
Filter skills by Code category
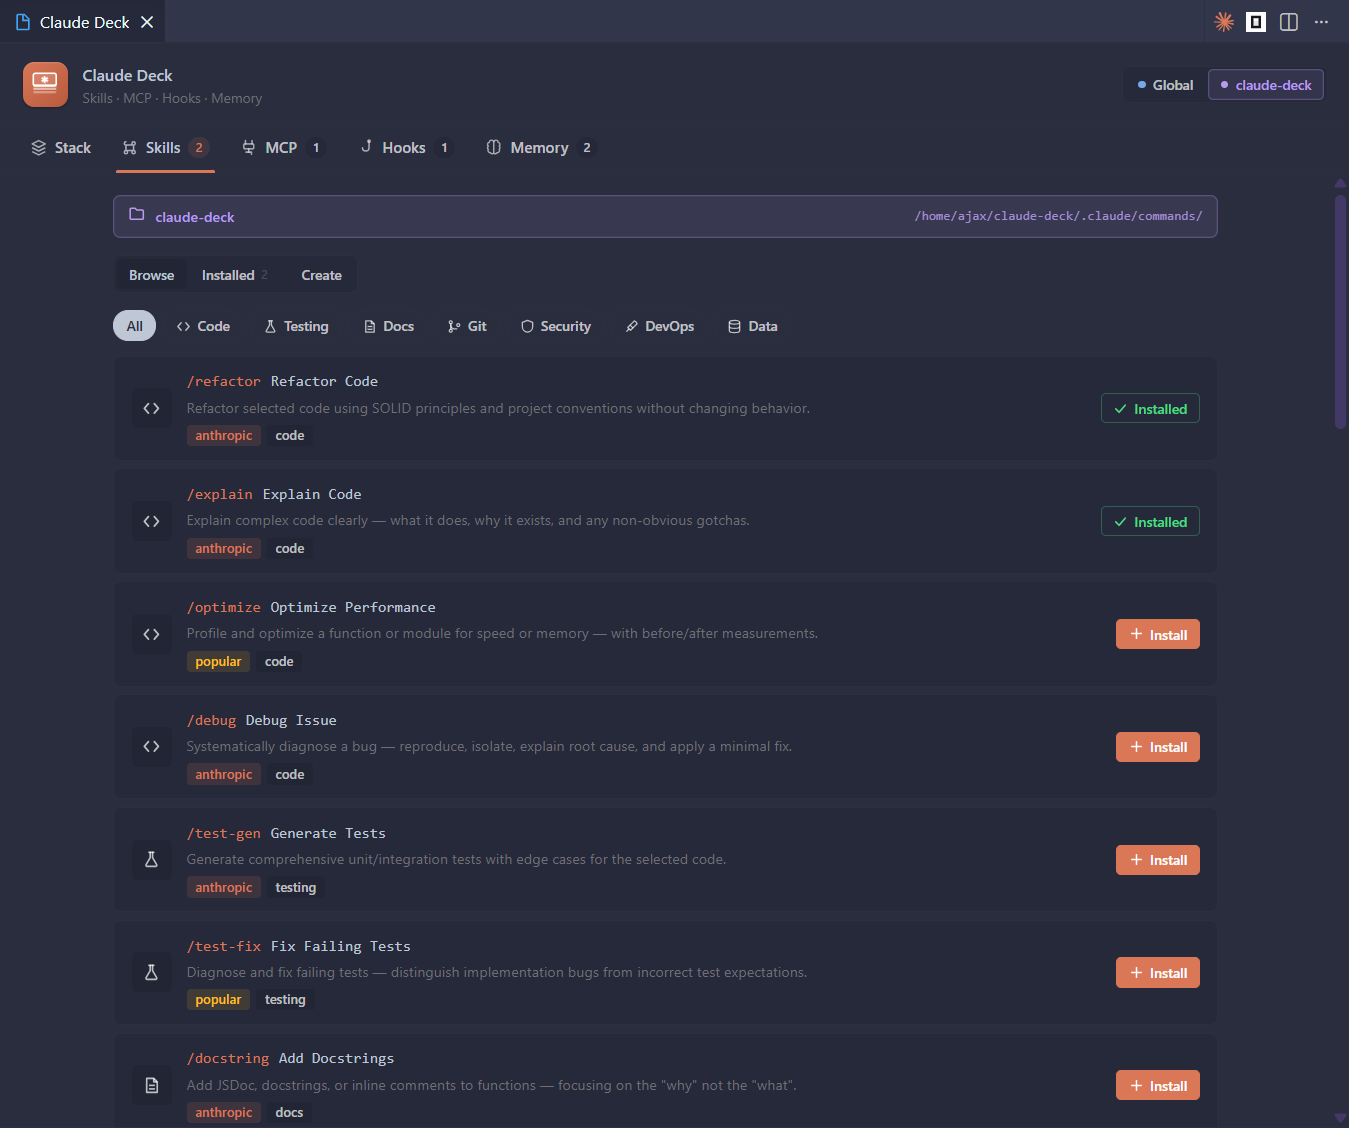coord(203,326)
